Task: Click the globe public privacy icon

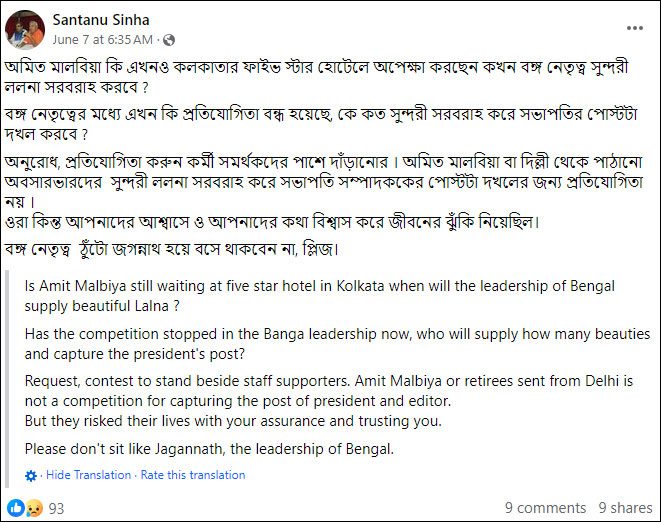Action: 167,40
